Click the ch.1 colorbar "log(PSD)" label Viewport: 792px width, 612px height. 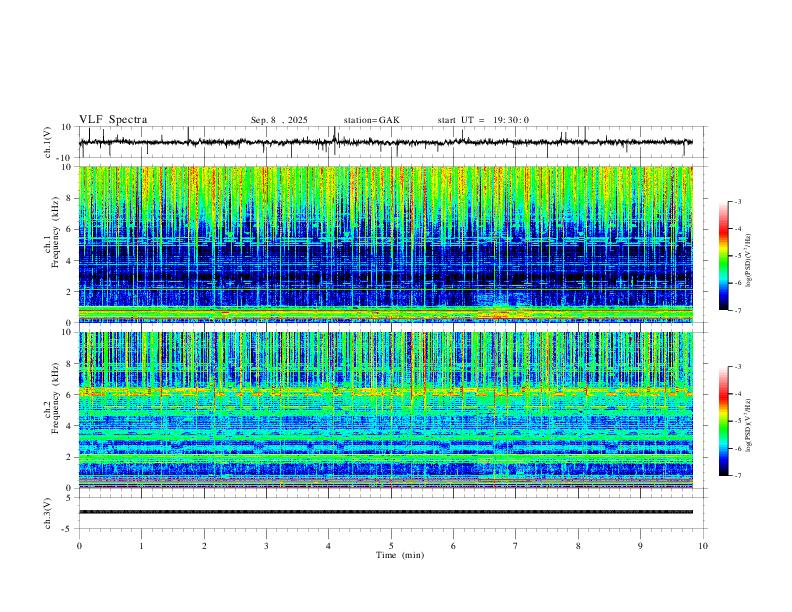[749, 260]
